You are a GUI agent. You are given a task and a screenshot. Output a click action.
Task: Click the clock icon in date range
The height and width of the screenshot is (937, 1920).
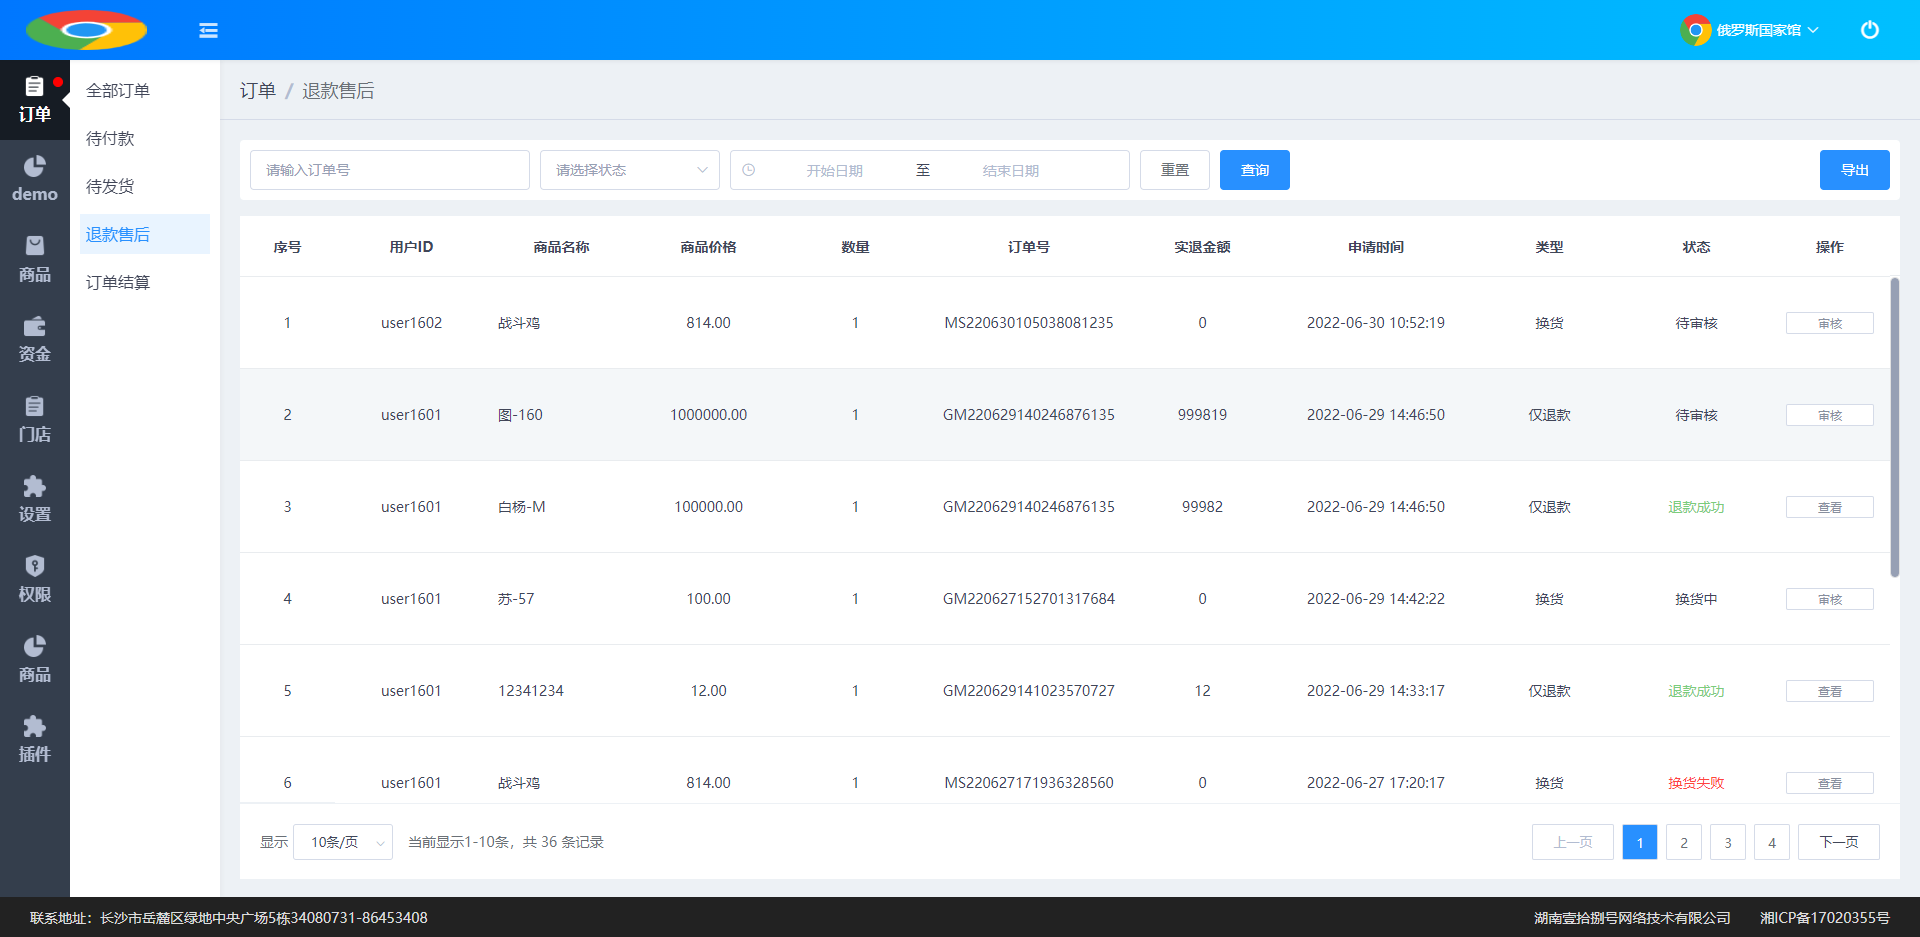[748, 170]
